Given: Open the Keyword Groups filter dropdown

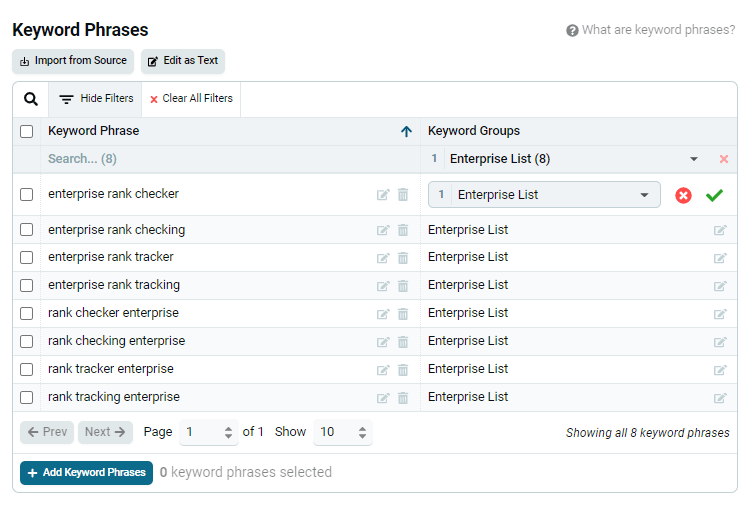Looking at the screenshot, I should pyautogui.click(x=694, y=159).
